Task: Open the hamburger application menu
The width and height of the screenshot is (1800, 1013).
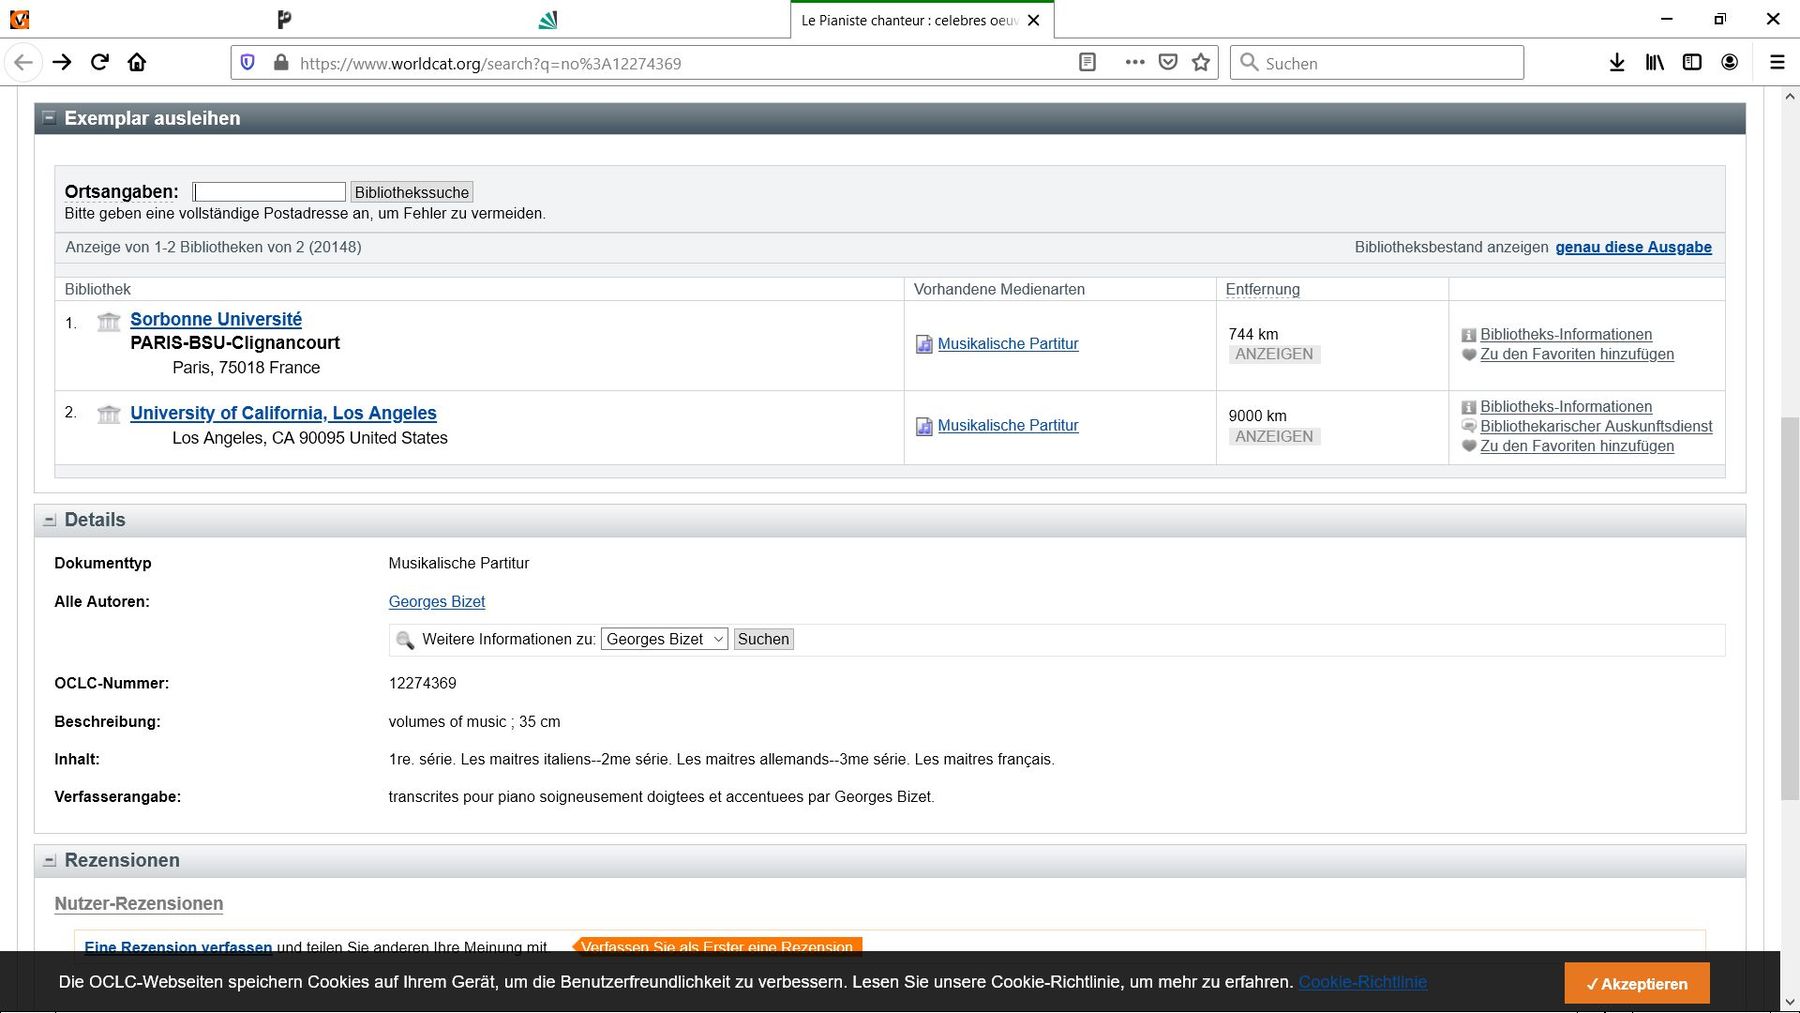Action: 1777,62
